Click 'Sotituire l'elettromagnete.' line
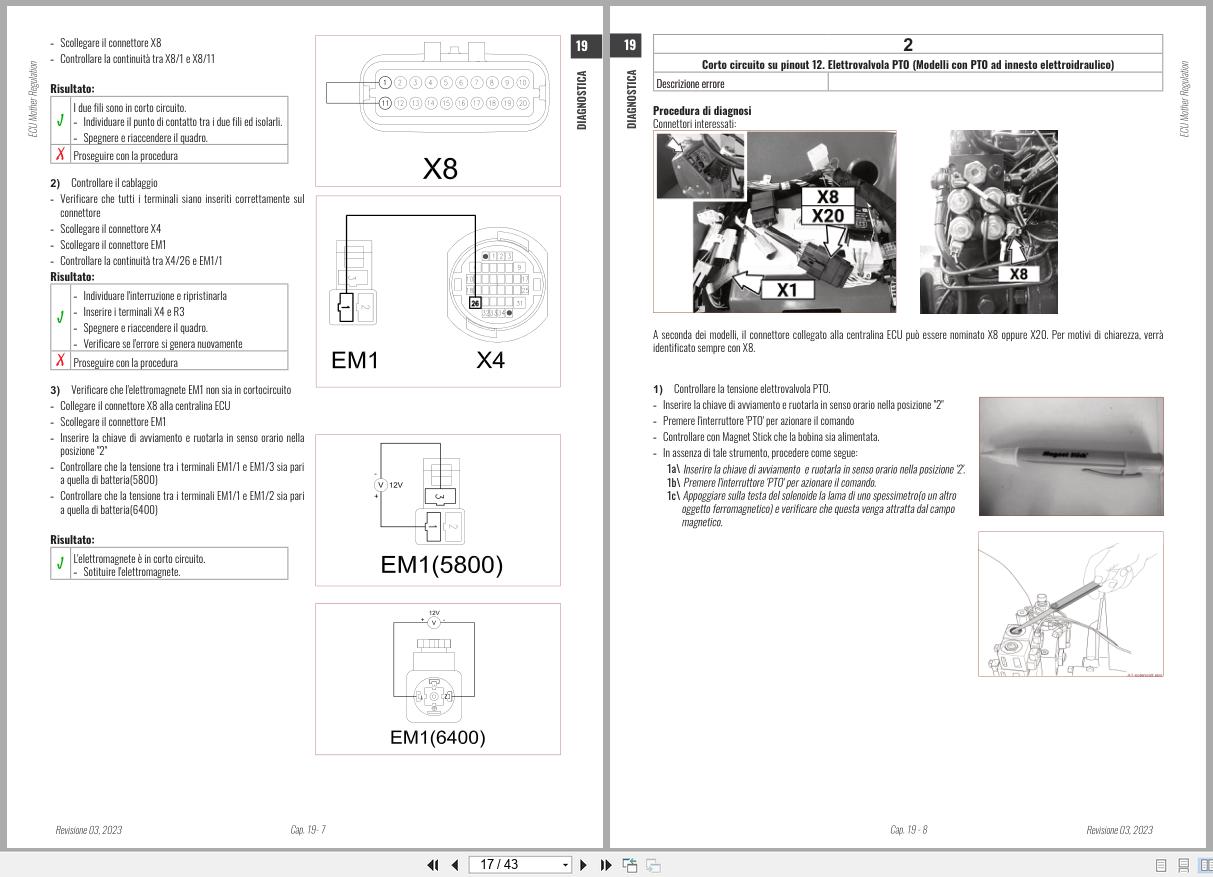 tap(131, 572)
